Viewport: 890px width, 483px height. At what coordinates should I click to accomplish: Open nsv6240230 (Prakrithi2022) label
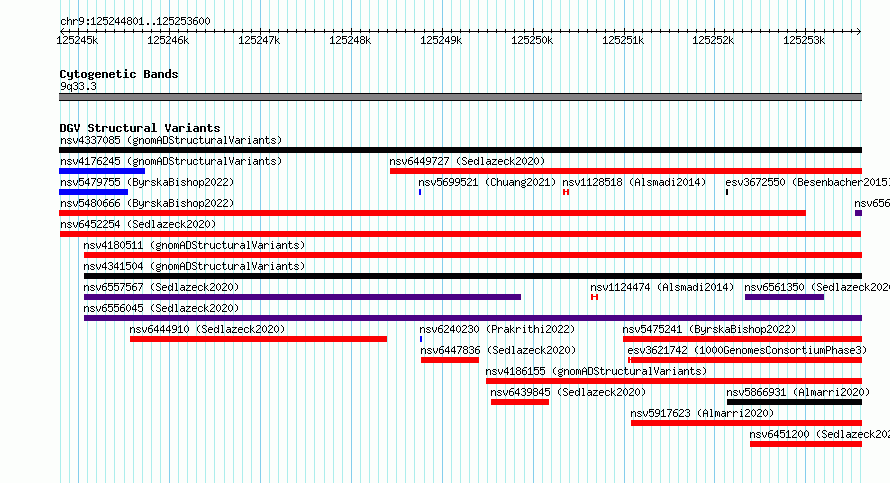pos(497,329)
